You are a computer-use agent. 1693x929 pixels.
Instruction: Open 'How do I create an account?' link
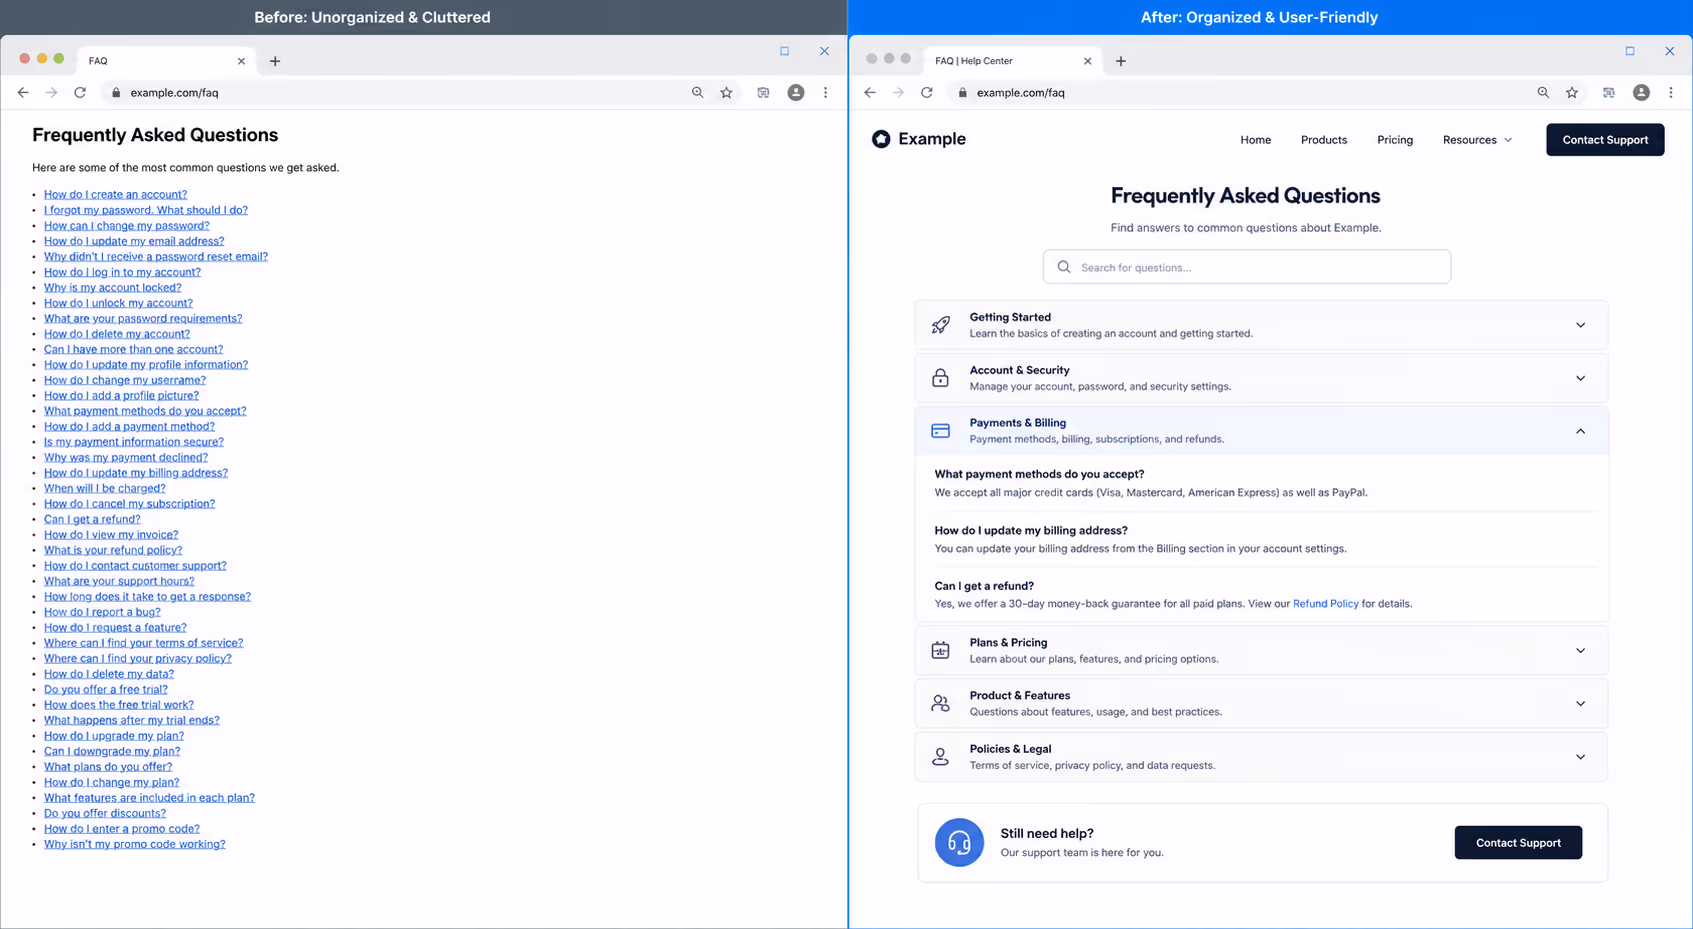[115, 195]
